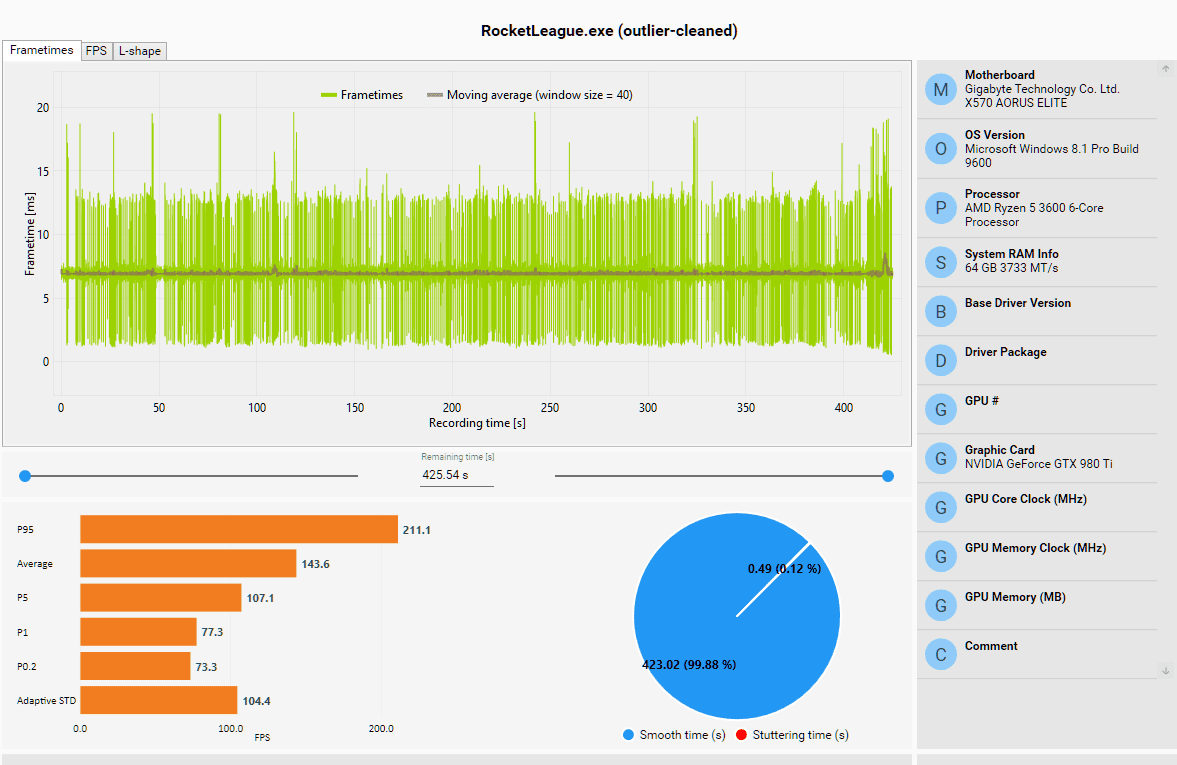Open the Frametimes tab
1177x765 pixels.
tap(42, 50)
